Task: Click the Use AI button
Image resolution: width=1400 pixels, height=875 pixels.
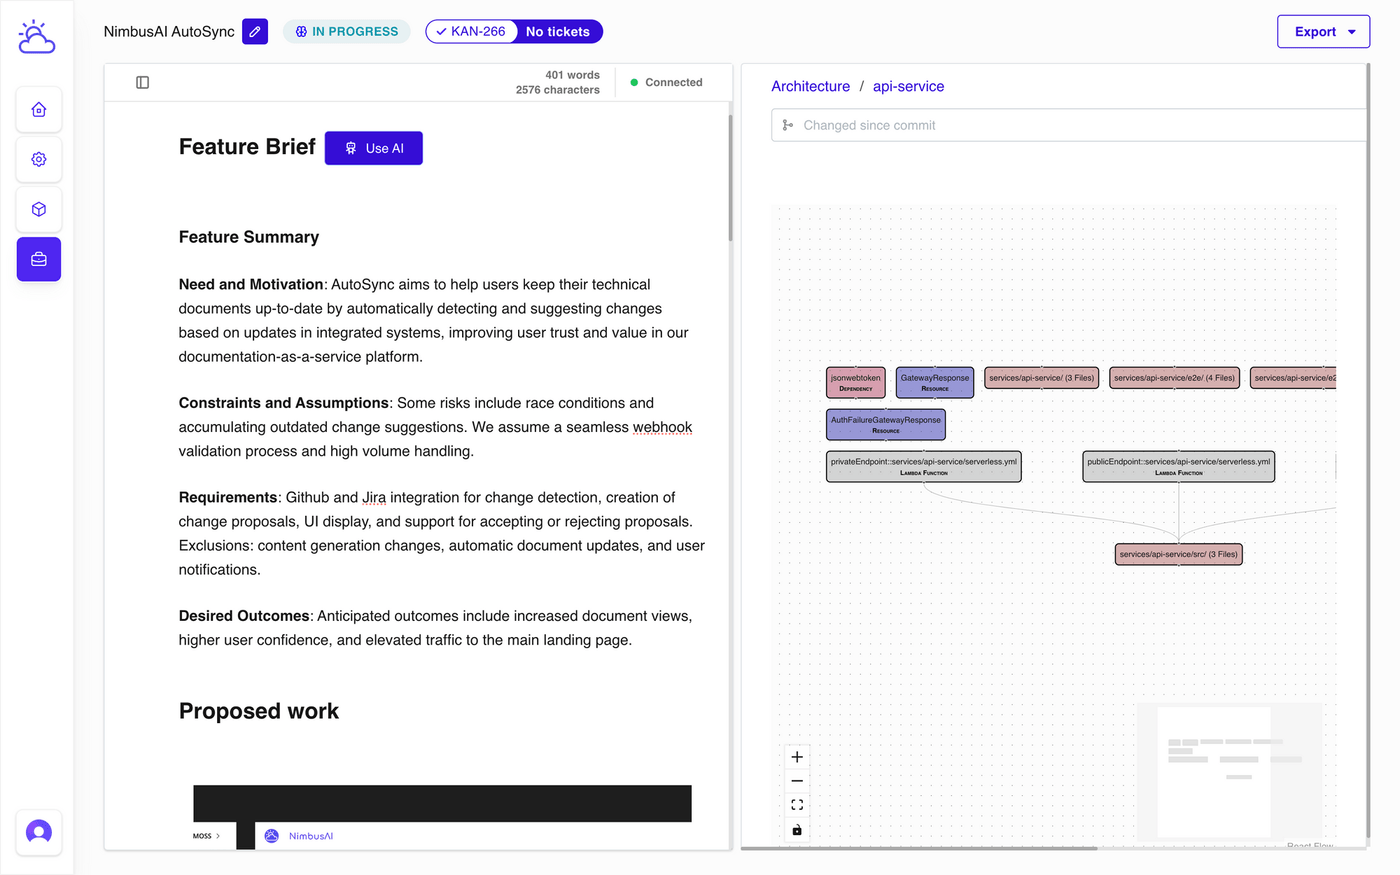Action: [374, 148]
